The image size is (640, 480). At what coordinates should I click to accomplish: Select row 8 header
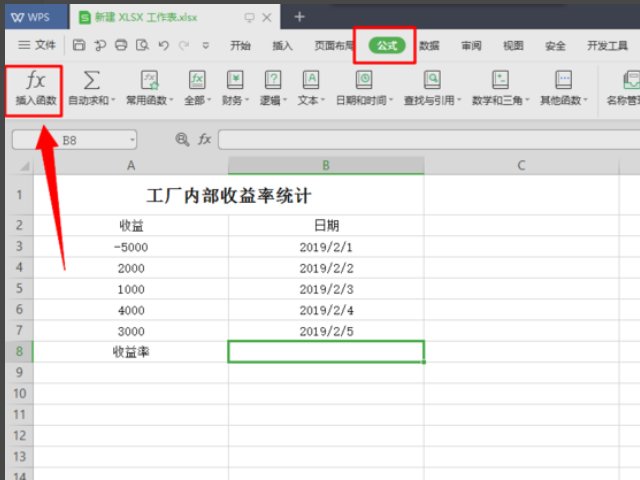[19, 351]
